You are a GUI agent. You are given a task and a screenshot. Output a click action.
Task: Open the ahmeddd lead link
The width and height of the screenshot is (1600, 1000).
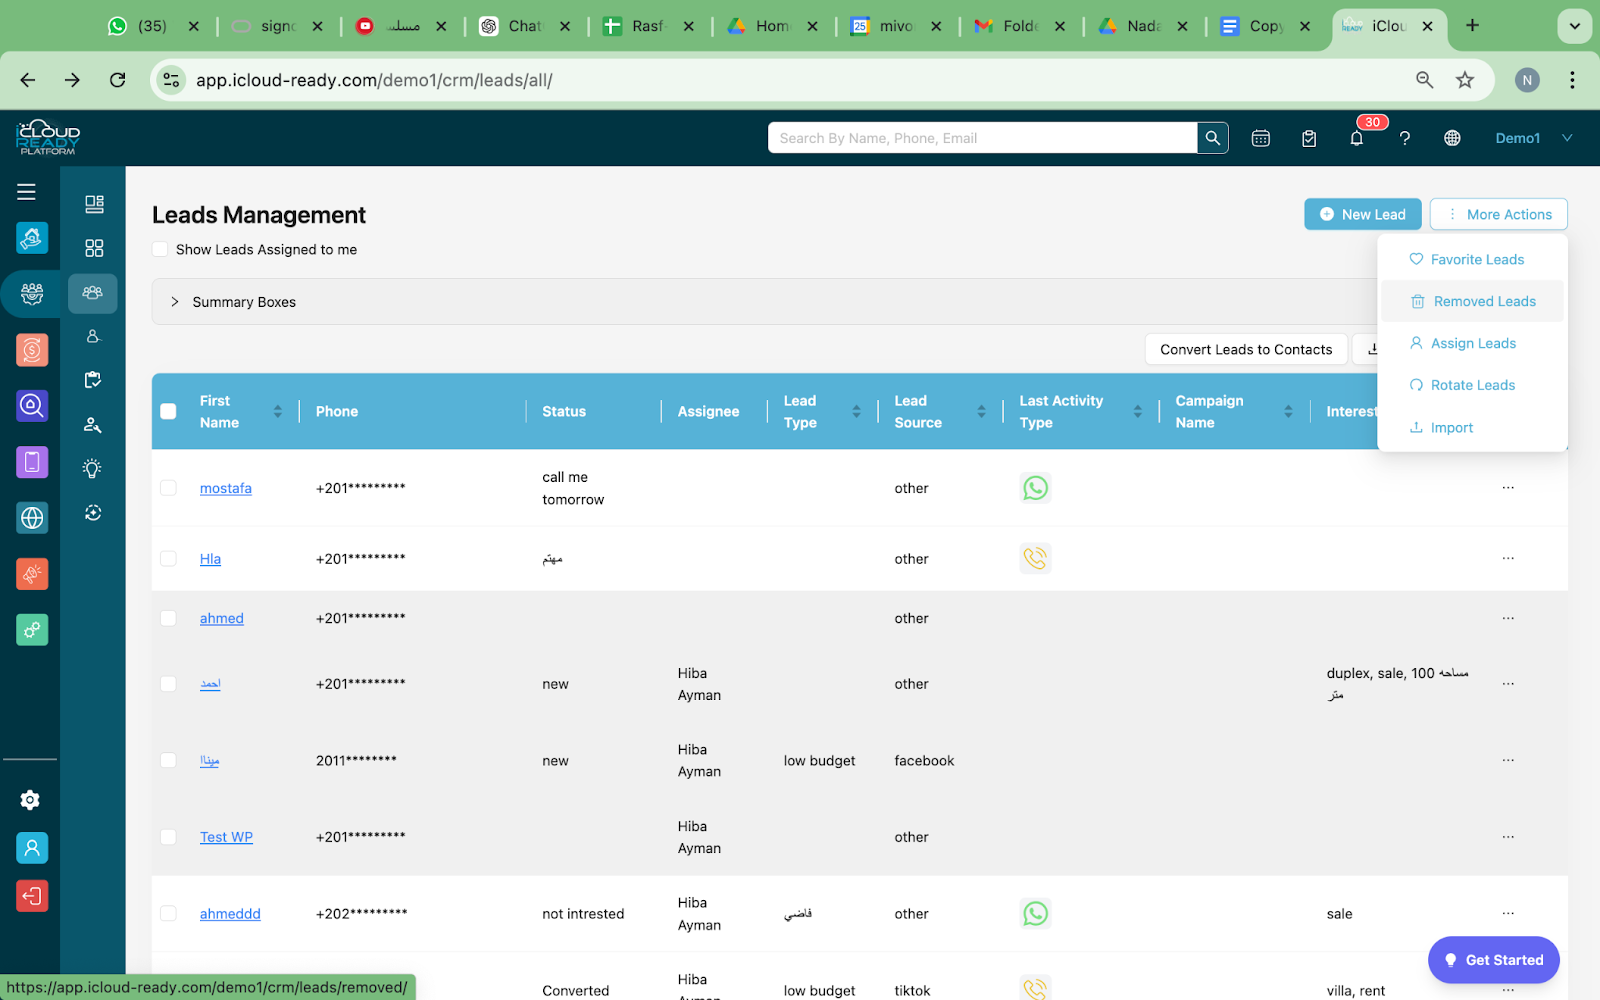[230, 914]
